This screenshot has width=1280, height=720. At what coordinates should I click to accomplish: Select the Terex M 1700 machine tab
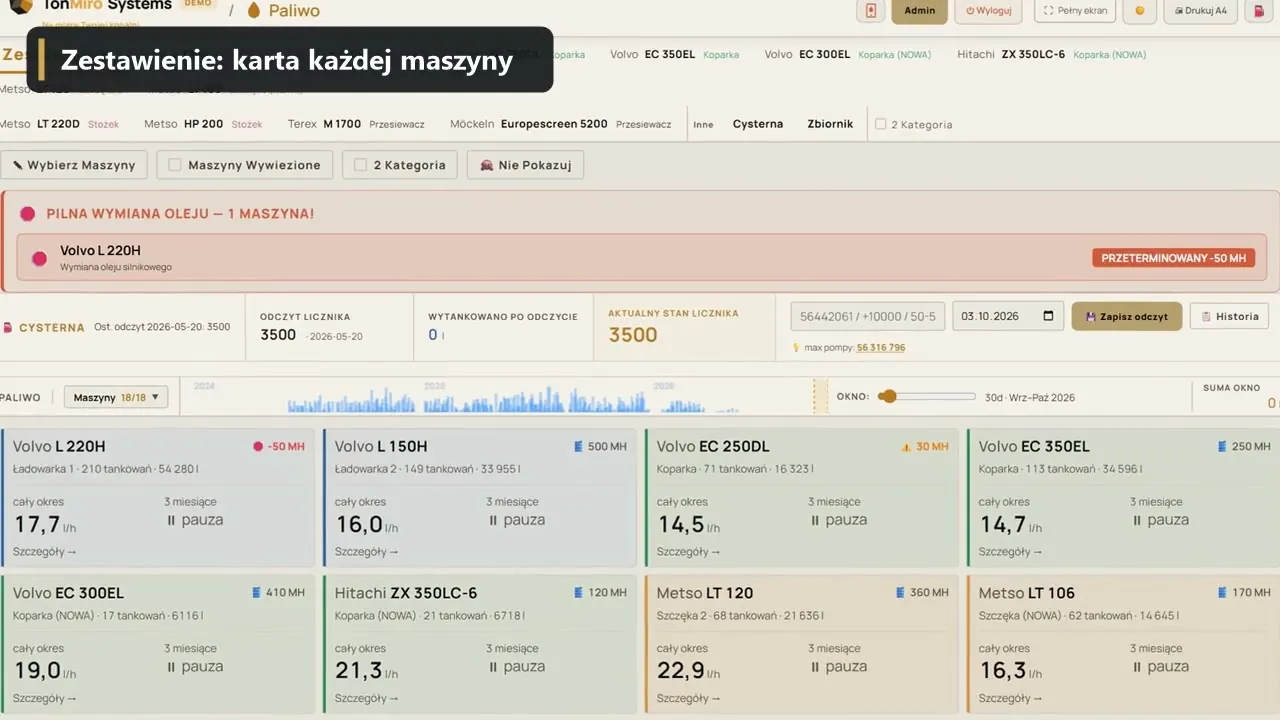tap(356, 124)
